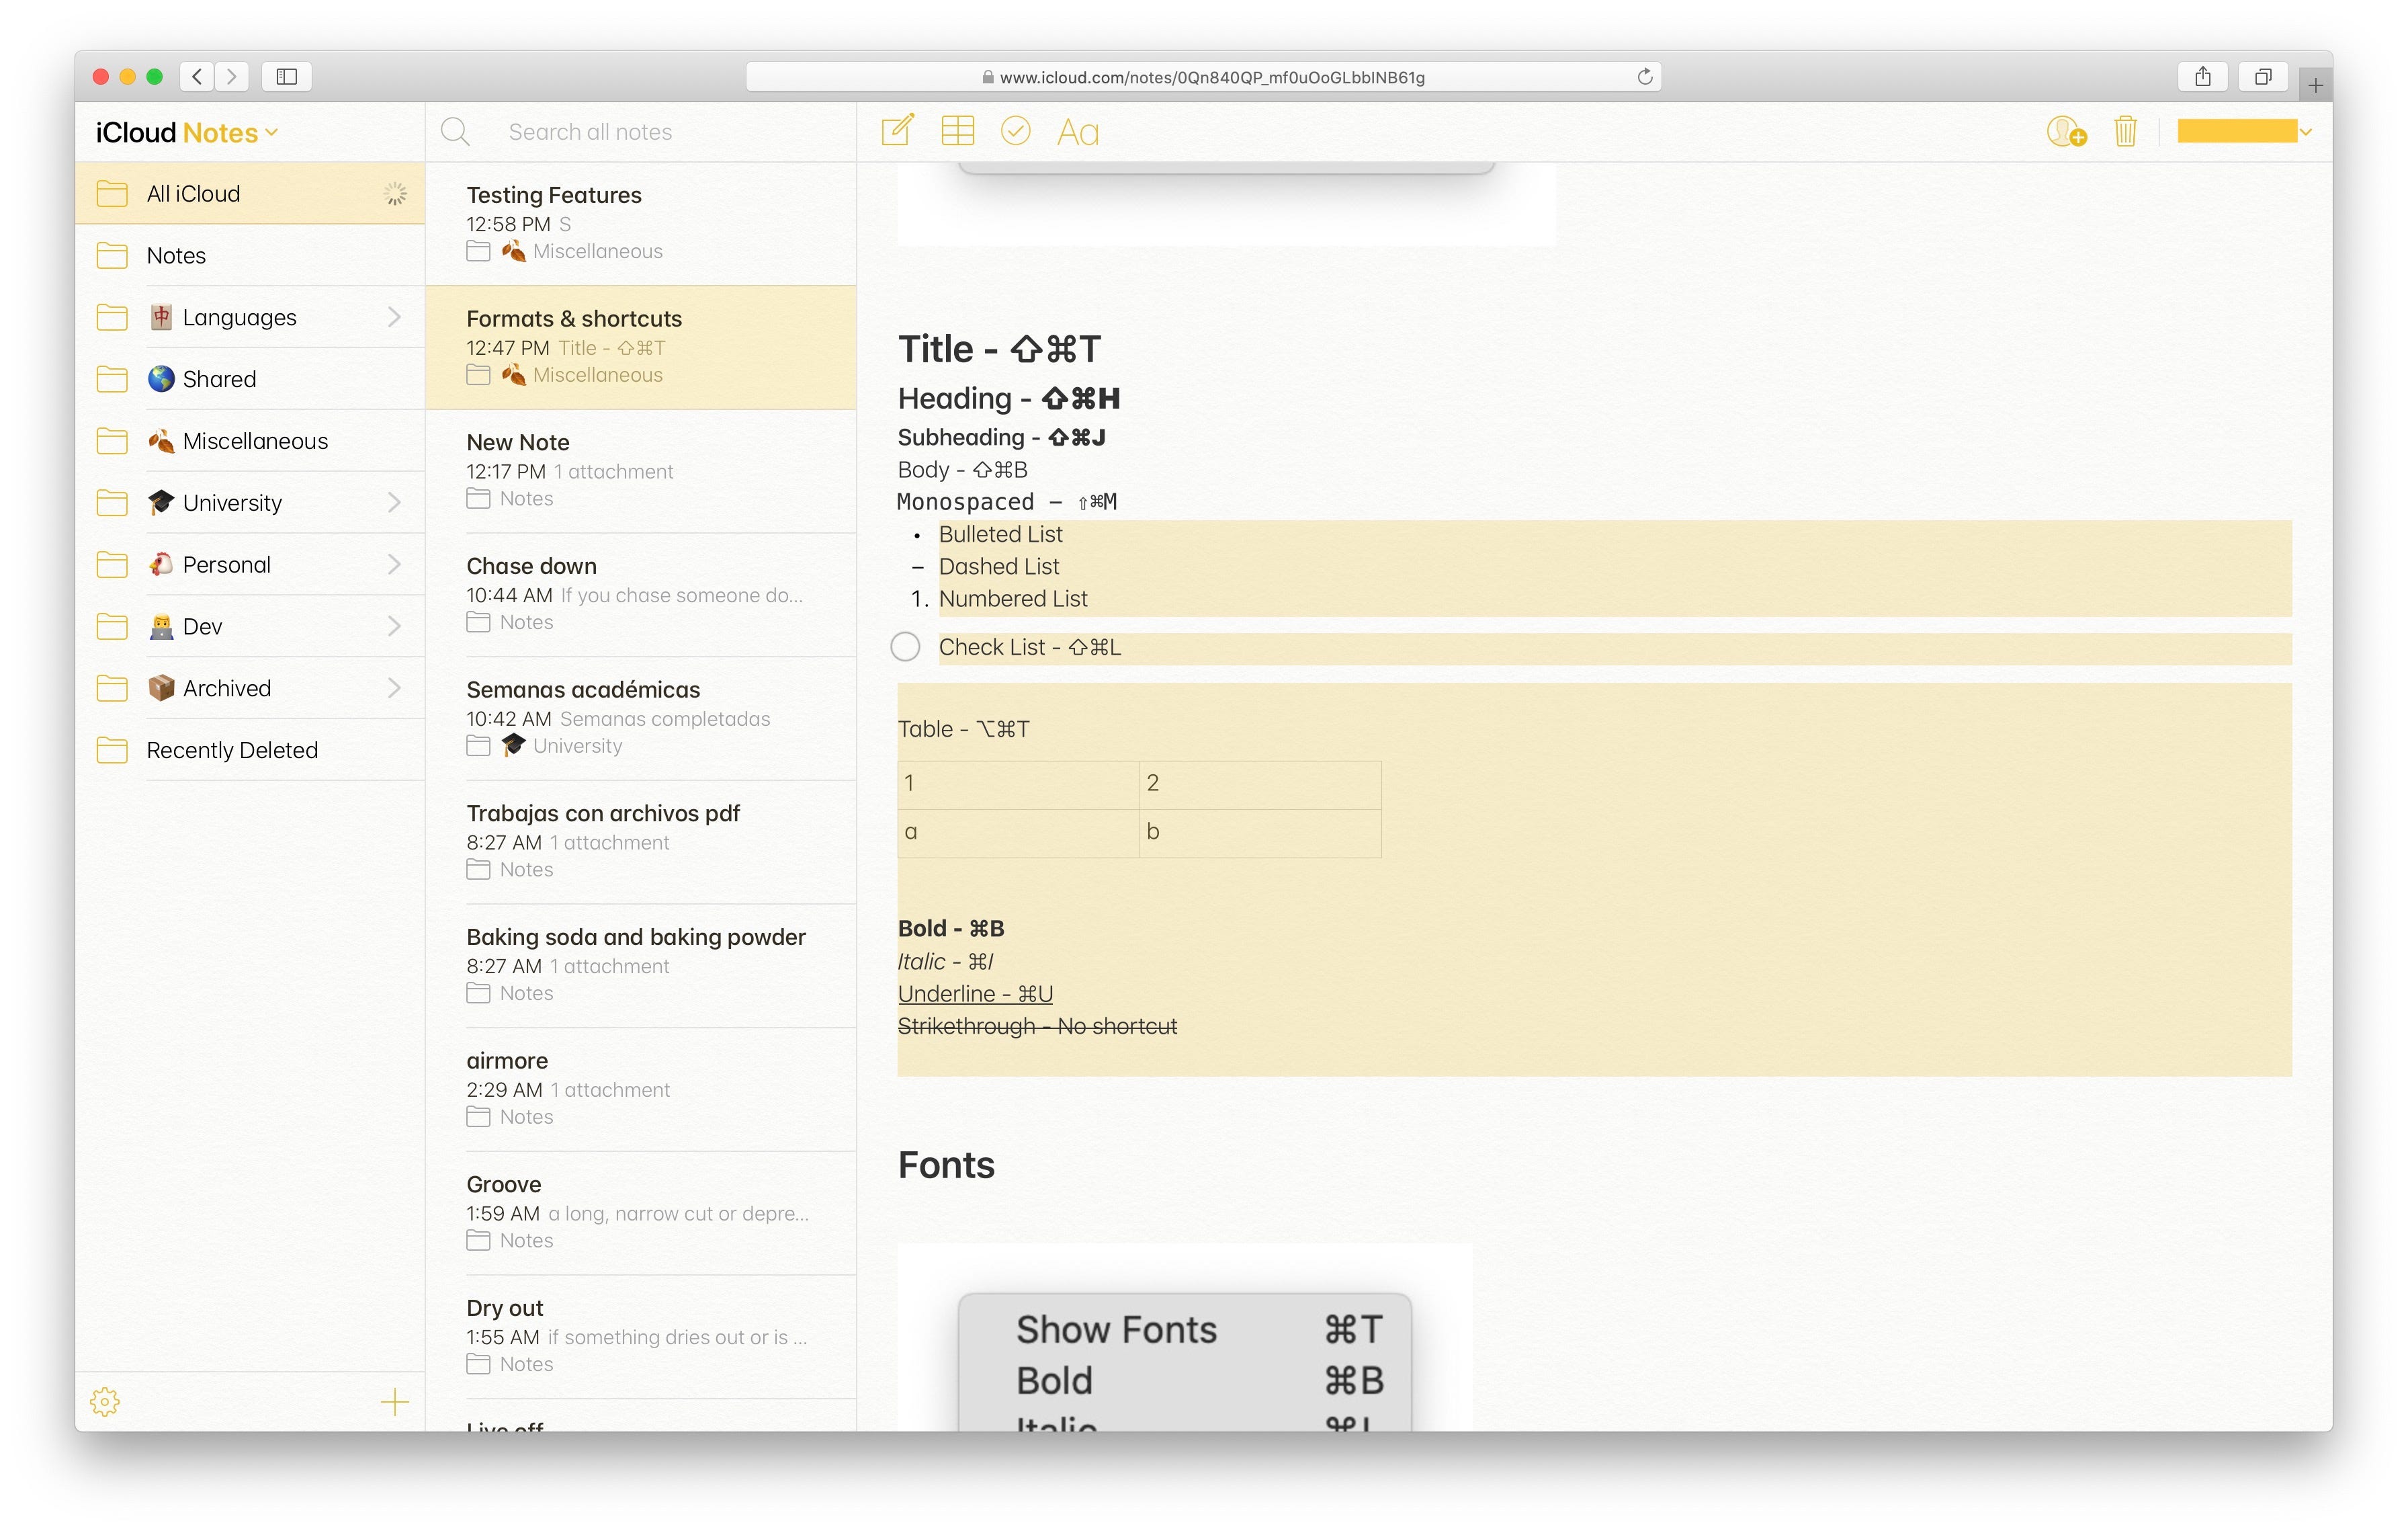This screenshot has width=2408, height=1531.
Task: Click the Show Fonts menu image
Action: [x=1185, y=1338]
